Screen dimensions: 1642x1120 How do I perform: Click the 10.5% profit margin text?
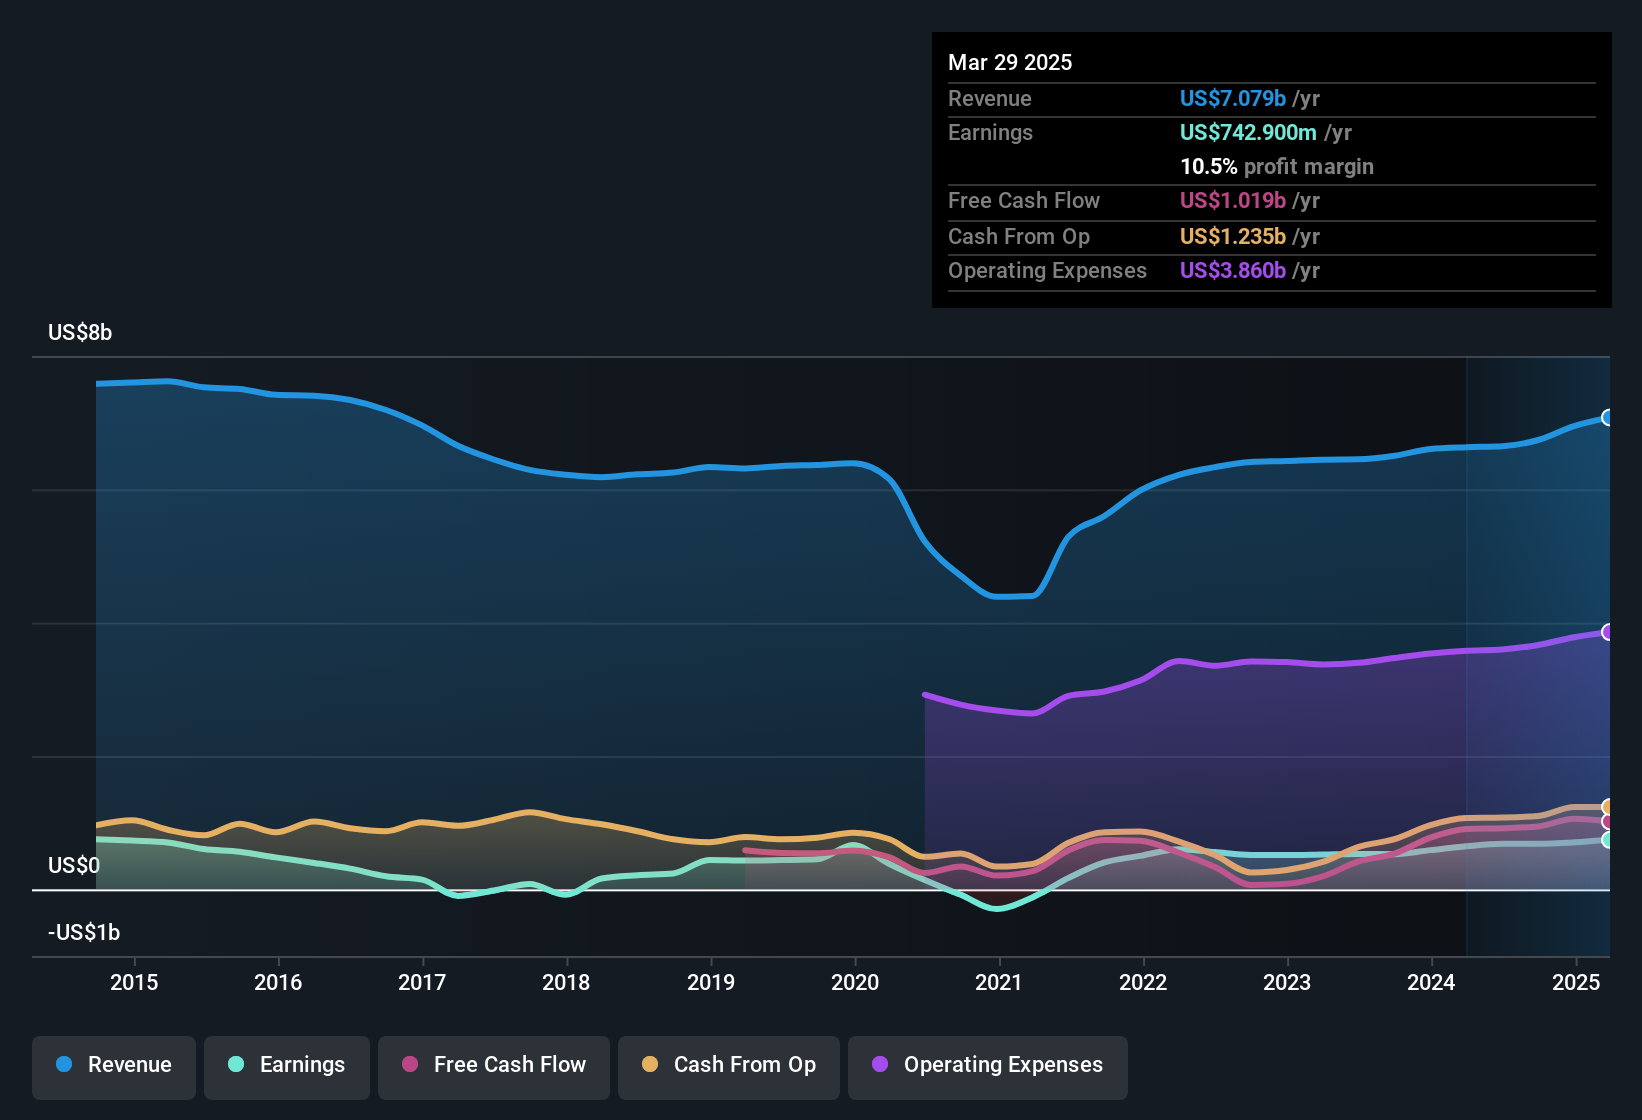[1277, 166]
